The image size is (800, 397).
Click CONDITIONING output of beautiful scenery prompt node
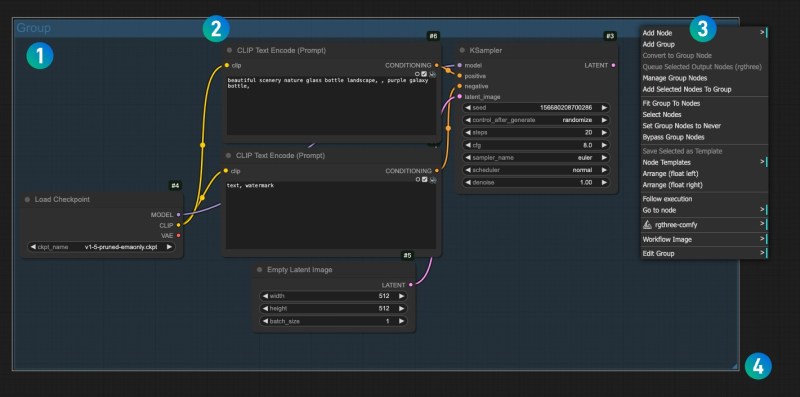pyautogui.click(x=437, y=65)
